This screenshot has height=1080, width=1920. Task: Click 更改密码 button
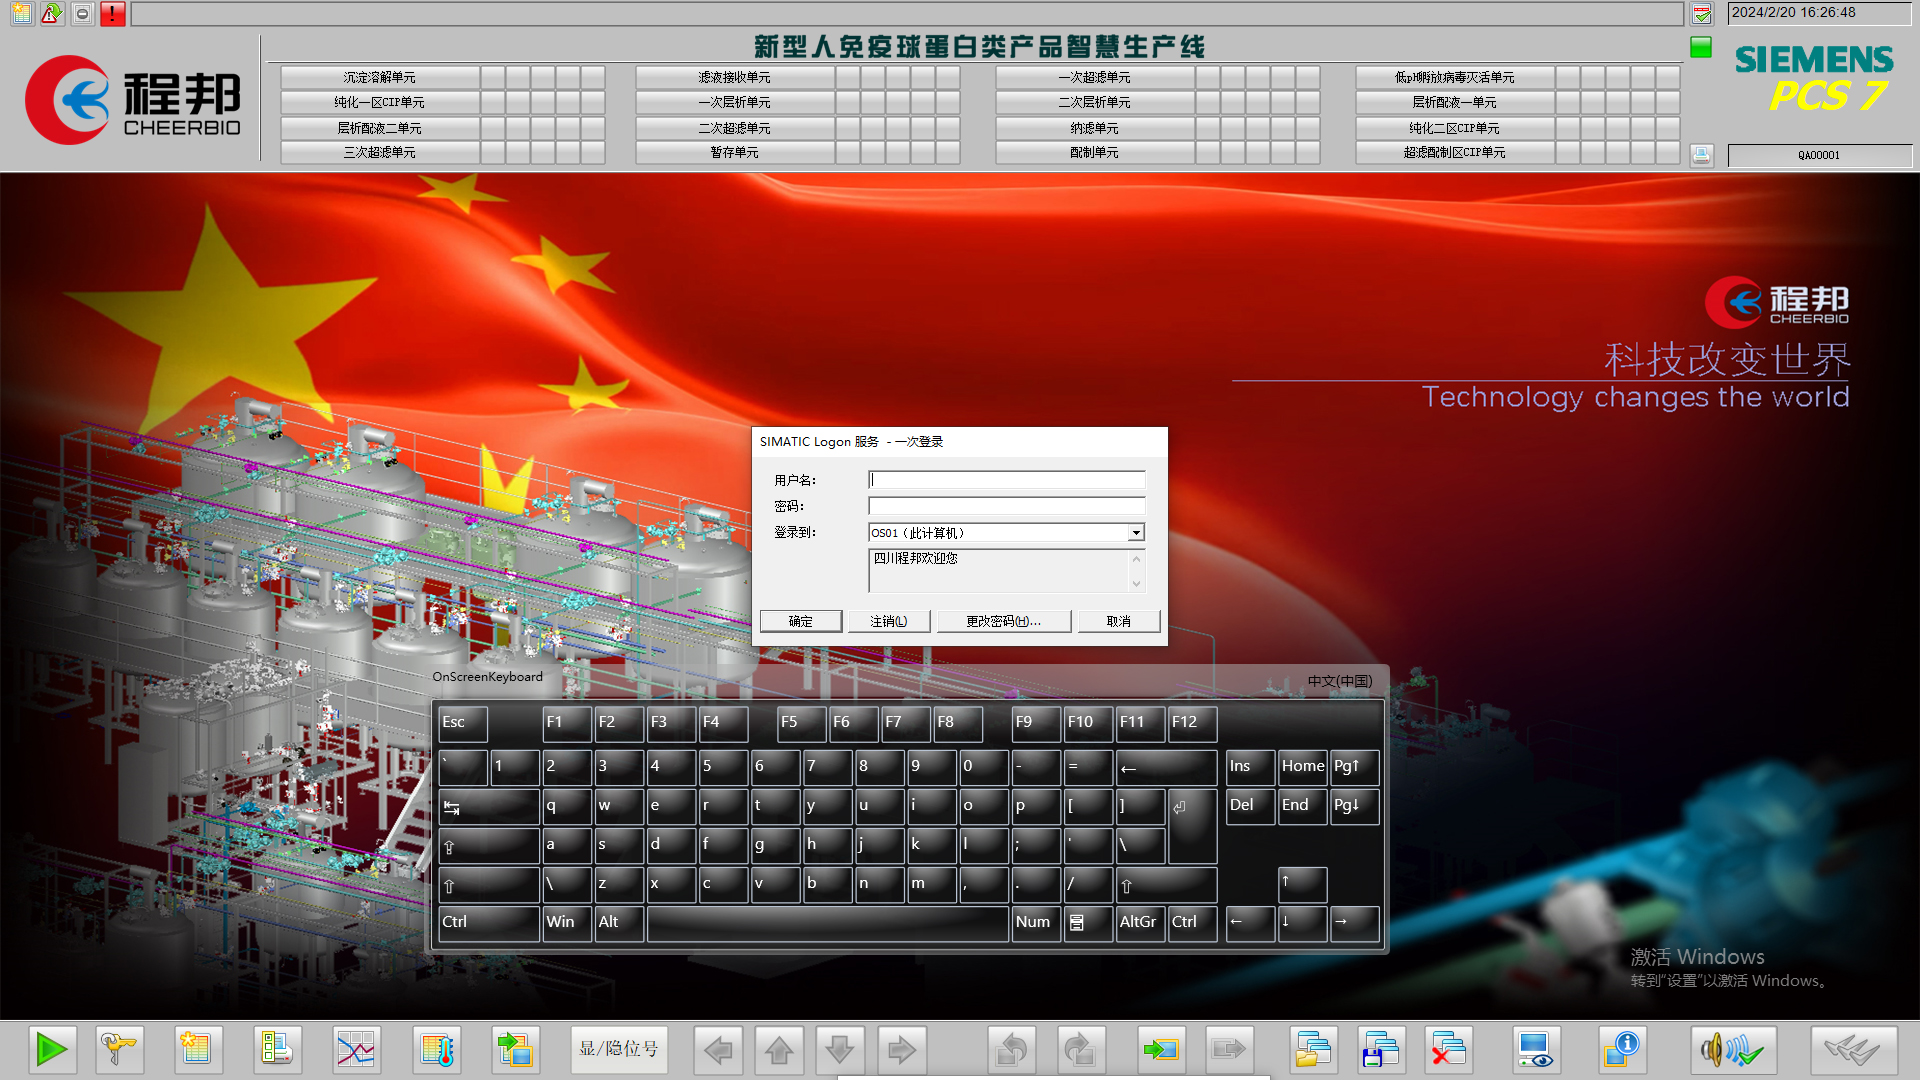click(1004, 621)
